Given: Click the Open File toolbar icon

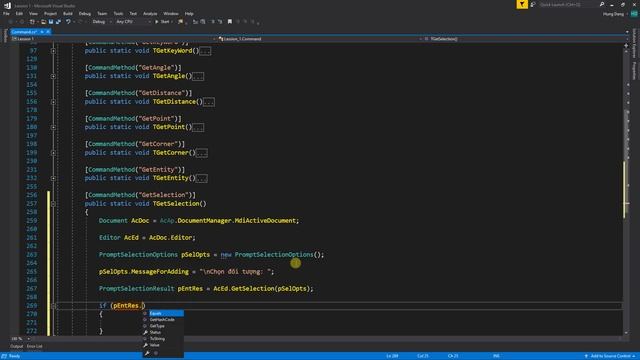Looking at the screenshot, I should pos(43,22).
